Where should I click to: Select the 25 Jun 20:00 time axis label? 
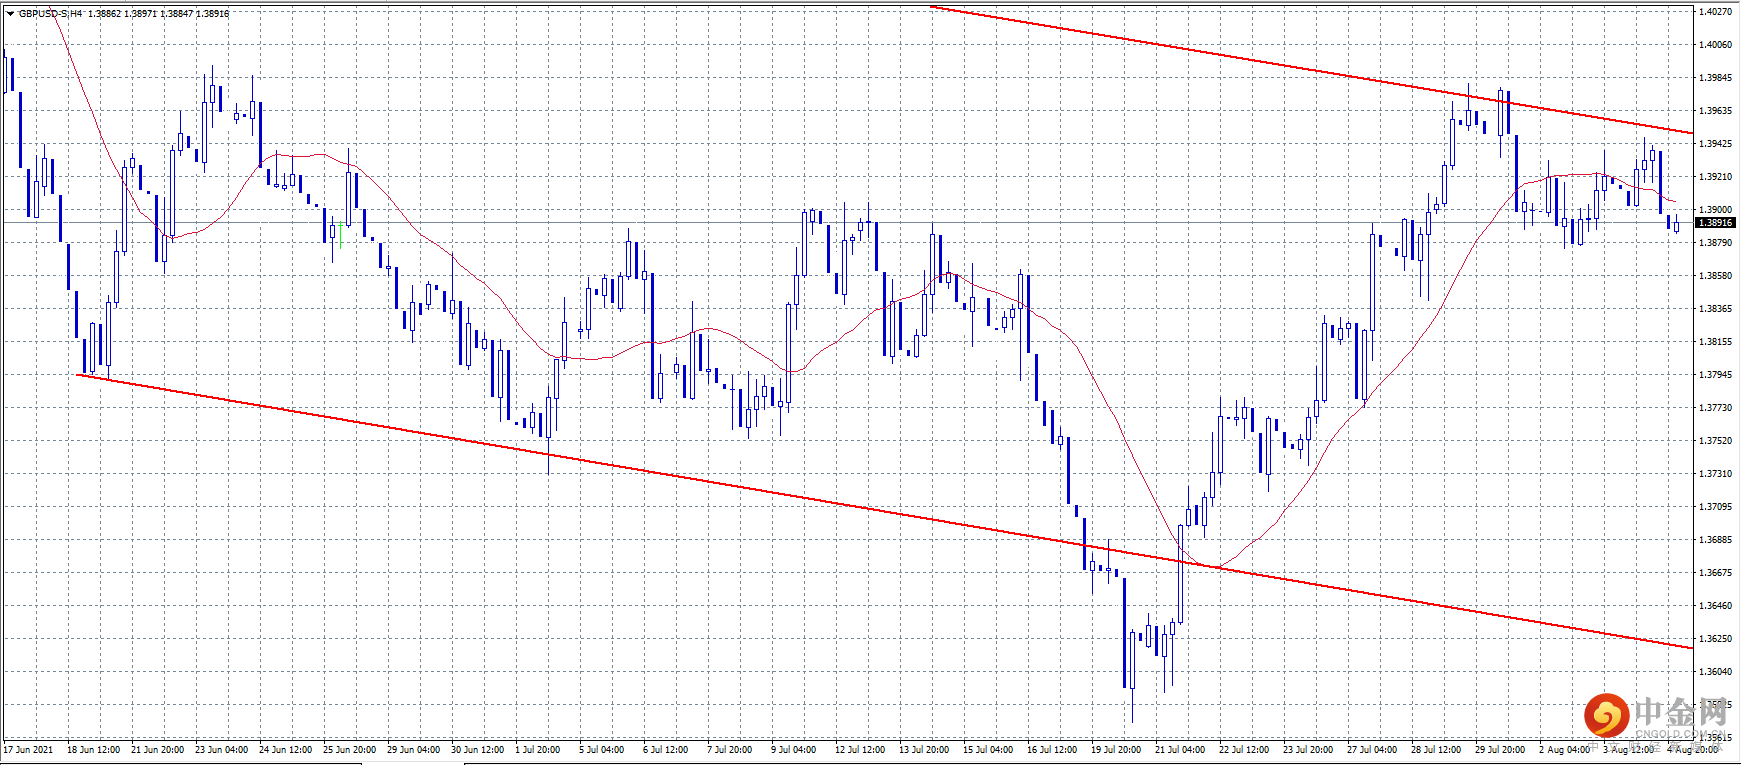(x=349, y=750)
